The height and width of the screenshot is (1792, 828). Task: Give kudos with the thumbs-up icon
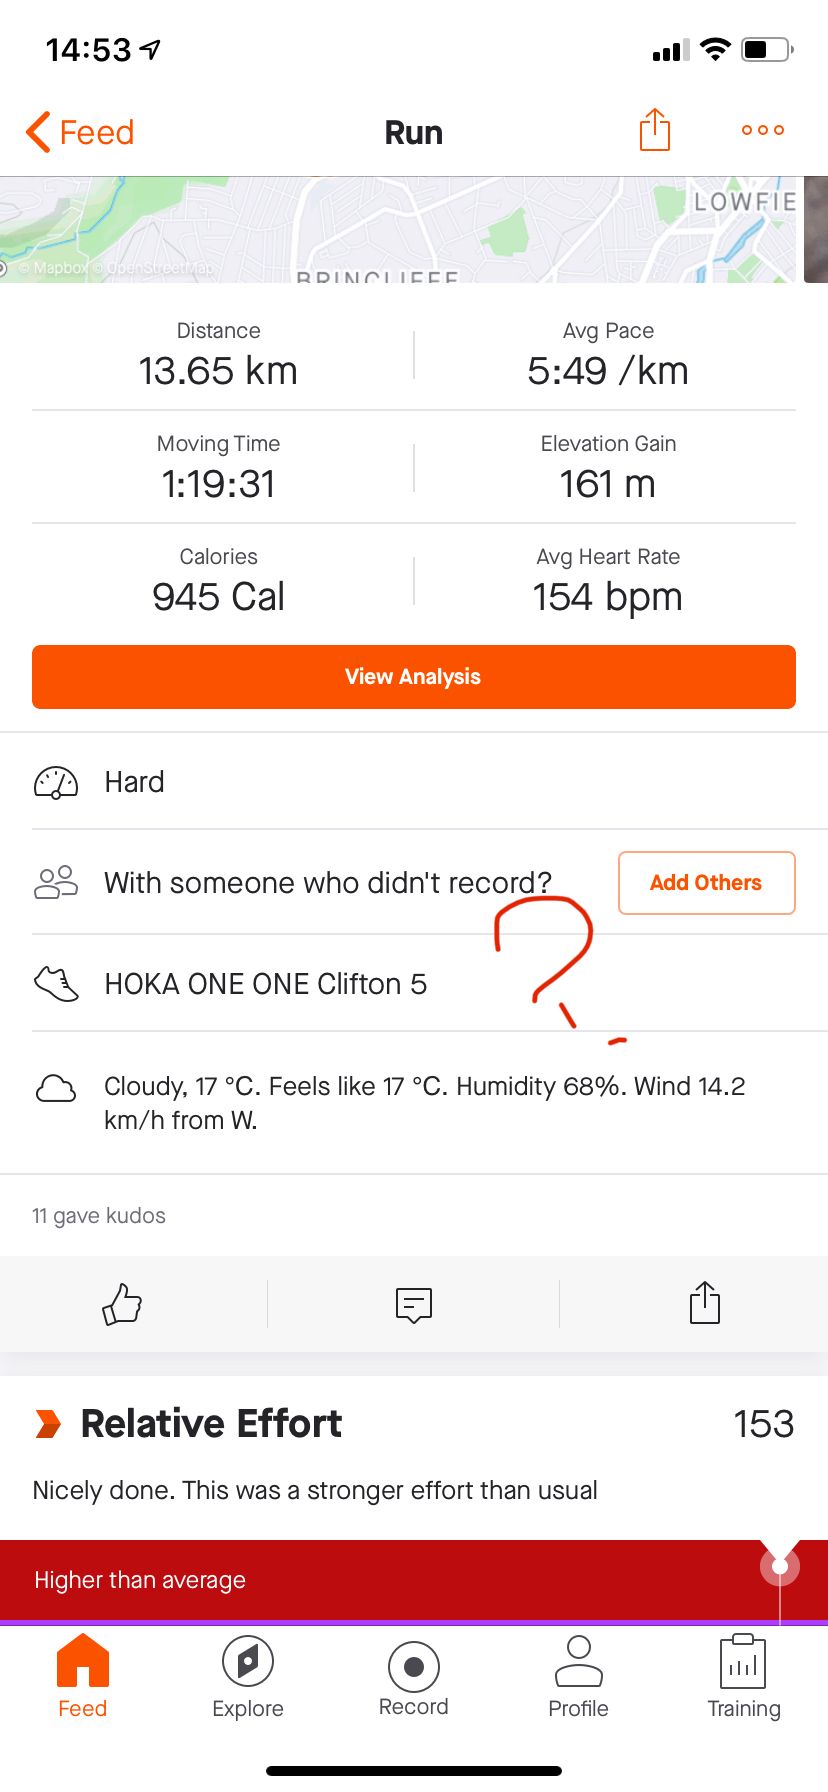pyautogui.click(x=122, y=1304)
